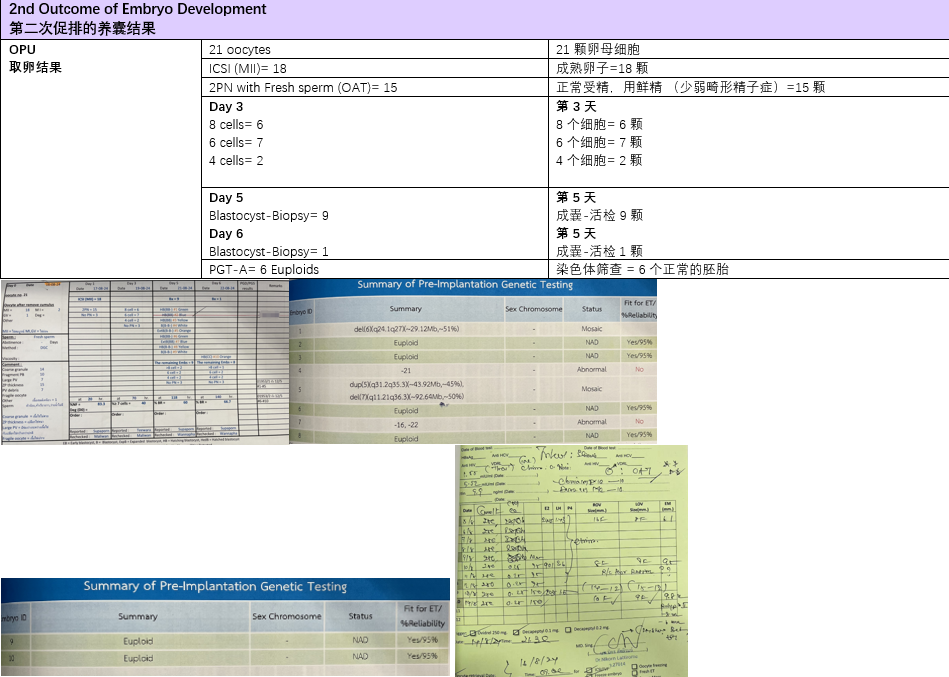Viewport: 949px width, 677px height.
Task: Click the 'dup(5)(q31.2q35.3)' mosaic result line
Action: coord(406,384)
